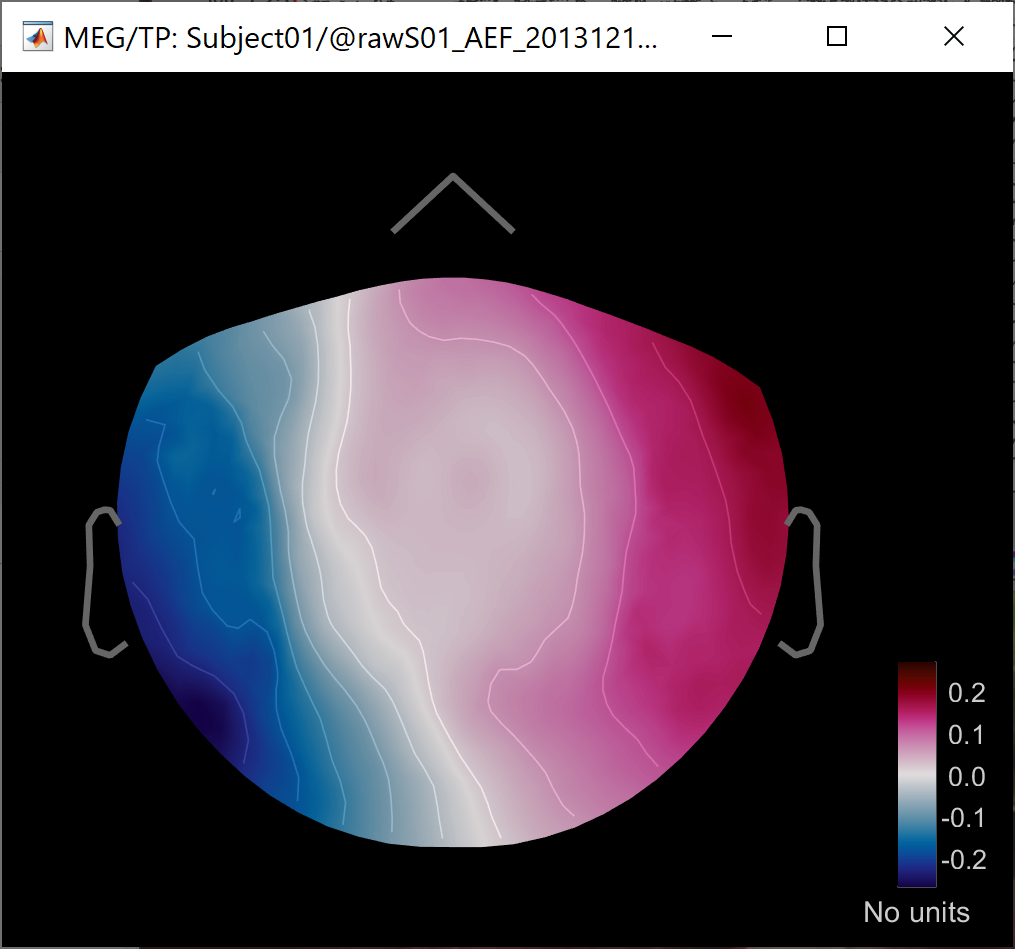The image size is (1015, 949).
Task: Click the "No units" colorbar label
Action: click(916, 912)
